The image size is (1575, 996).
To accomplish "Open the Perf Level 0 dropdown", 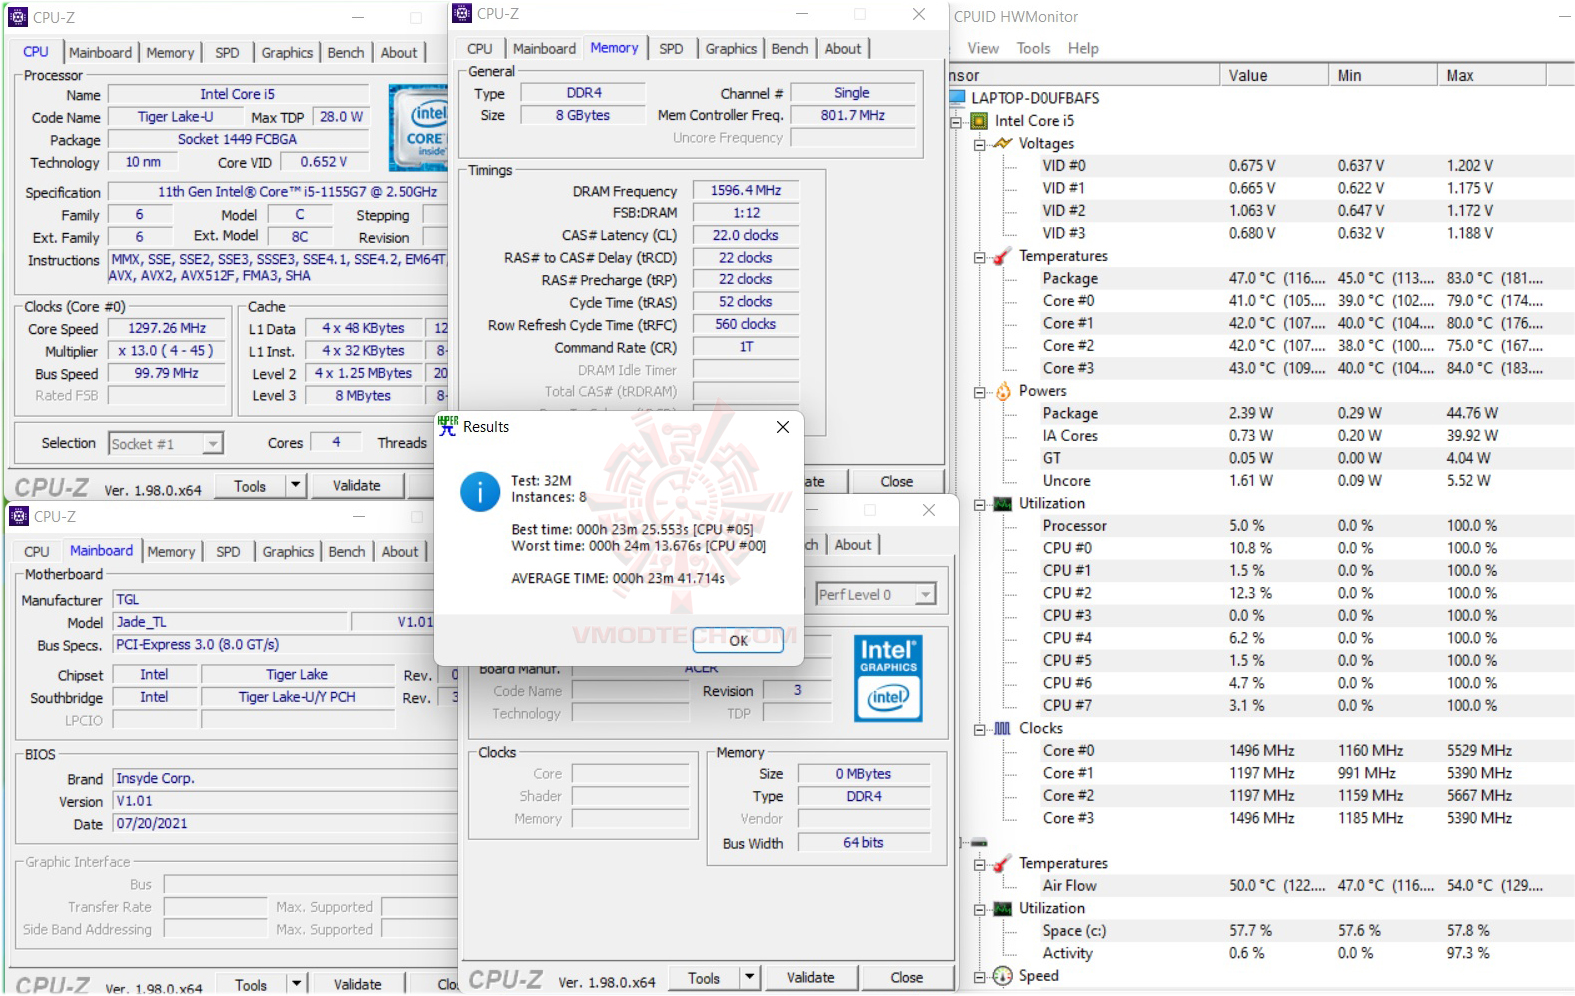I will click(926, 595).
